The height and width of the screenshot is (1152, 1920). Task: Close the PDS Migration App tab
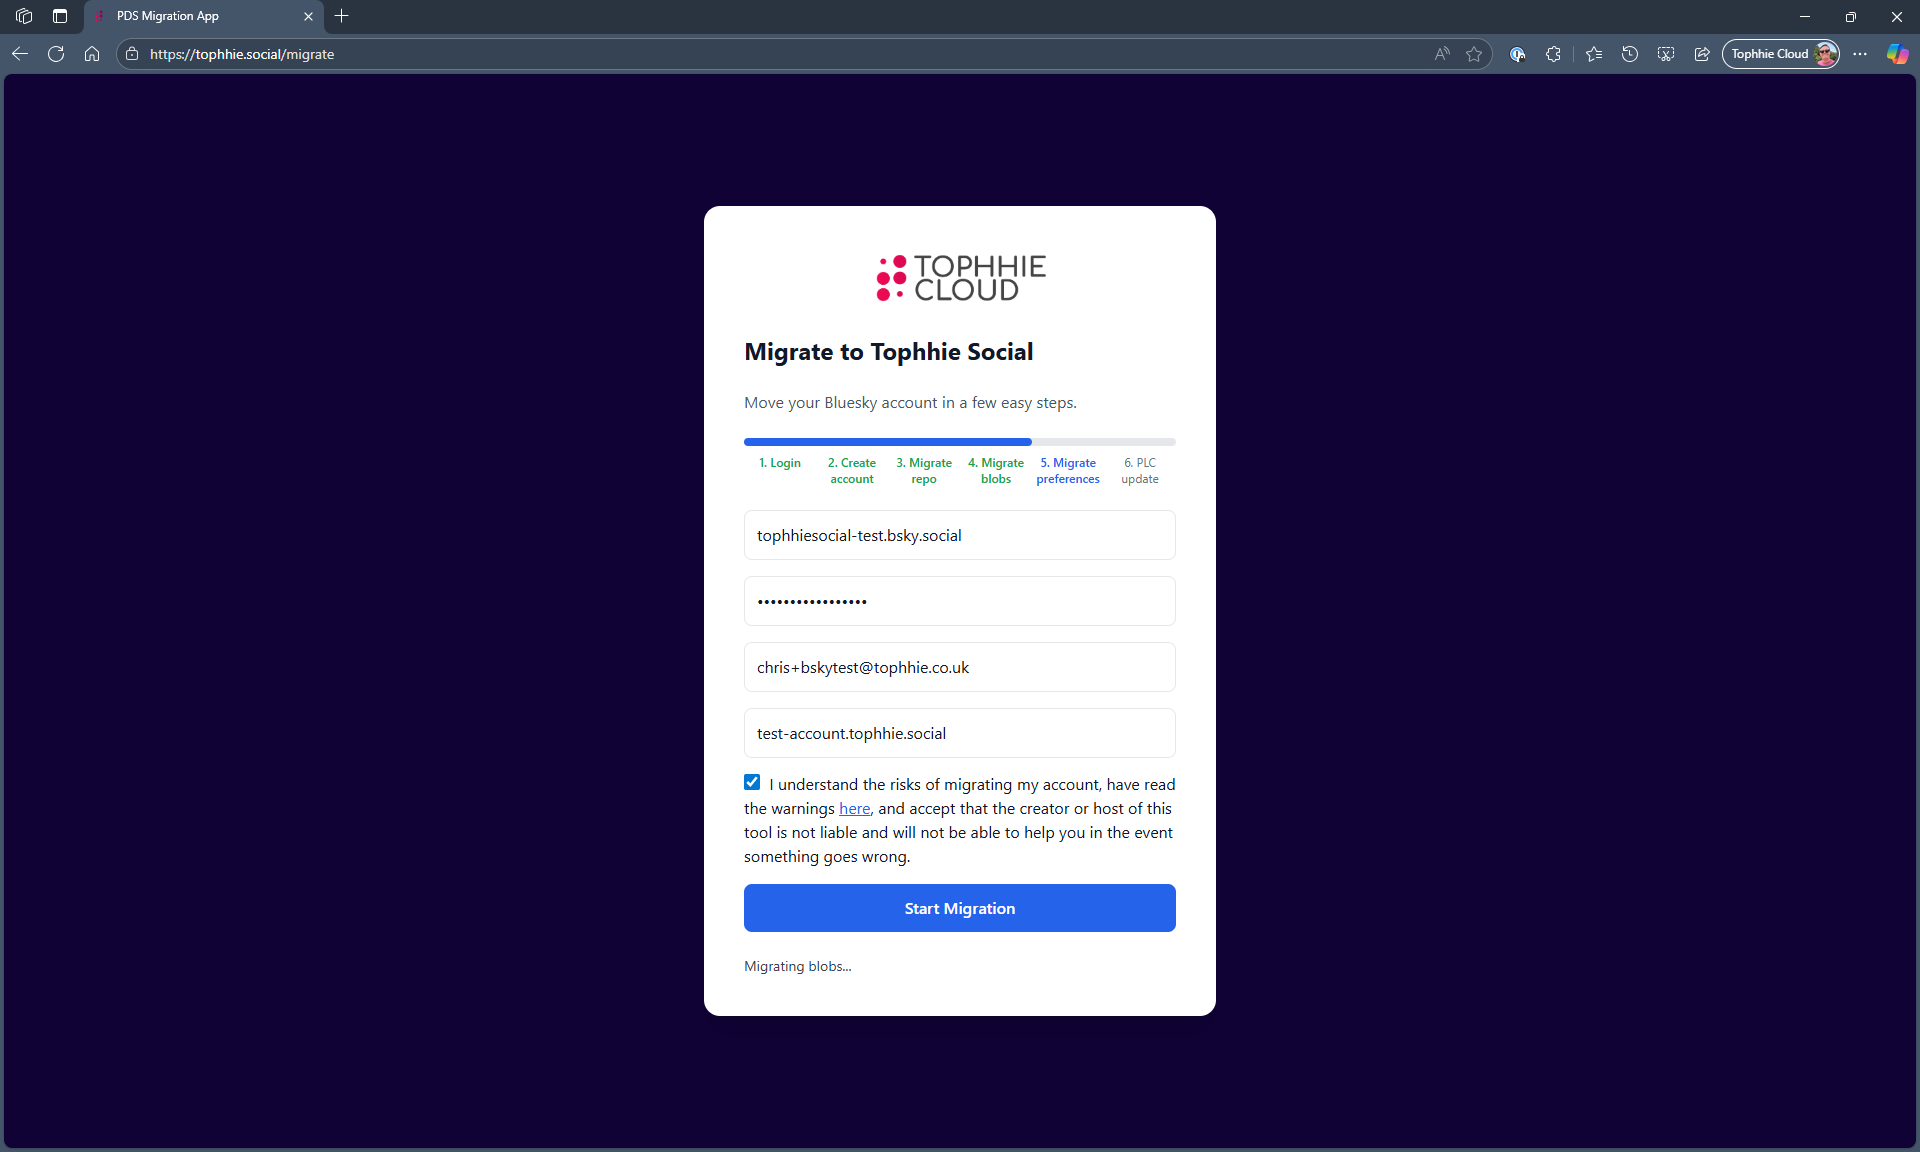pos(308,16)
